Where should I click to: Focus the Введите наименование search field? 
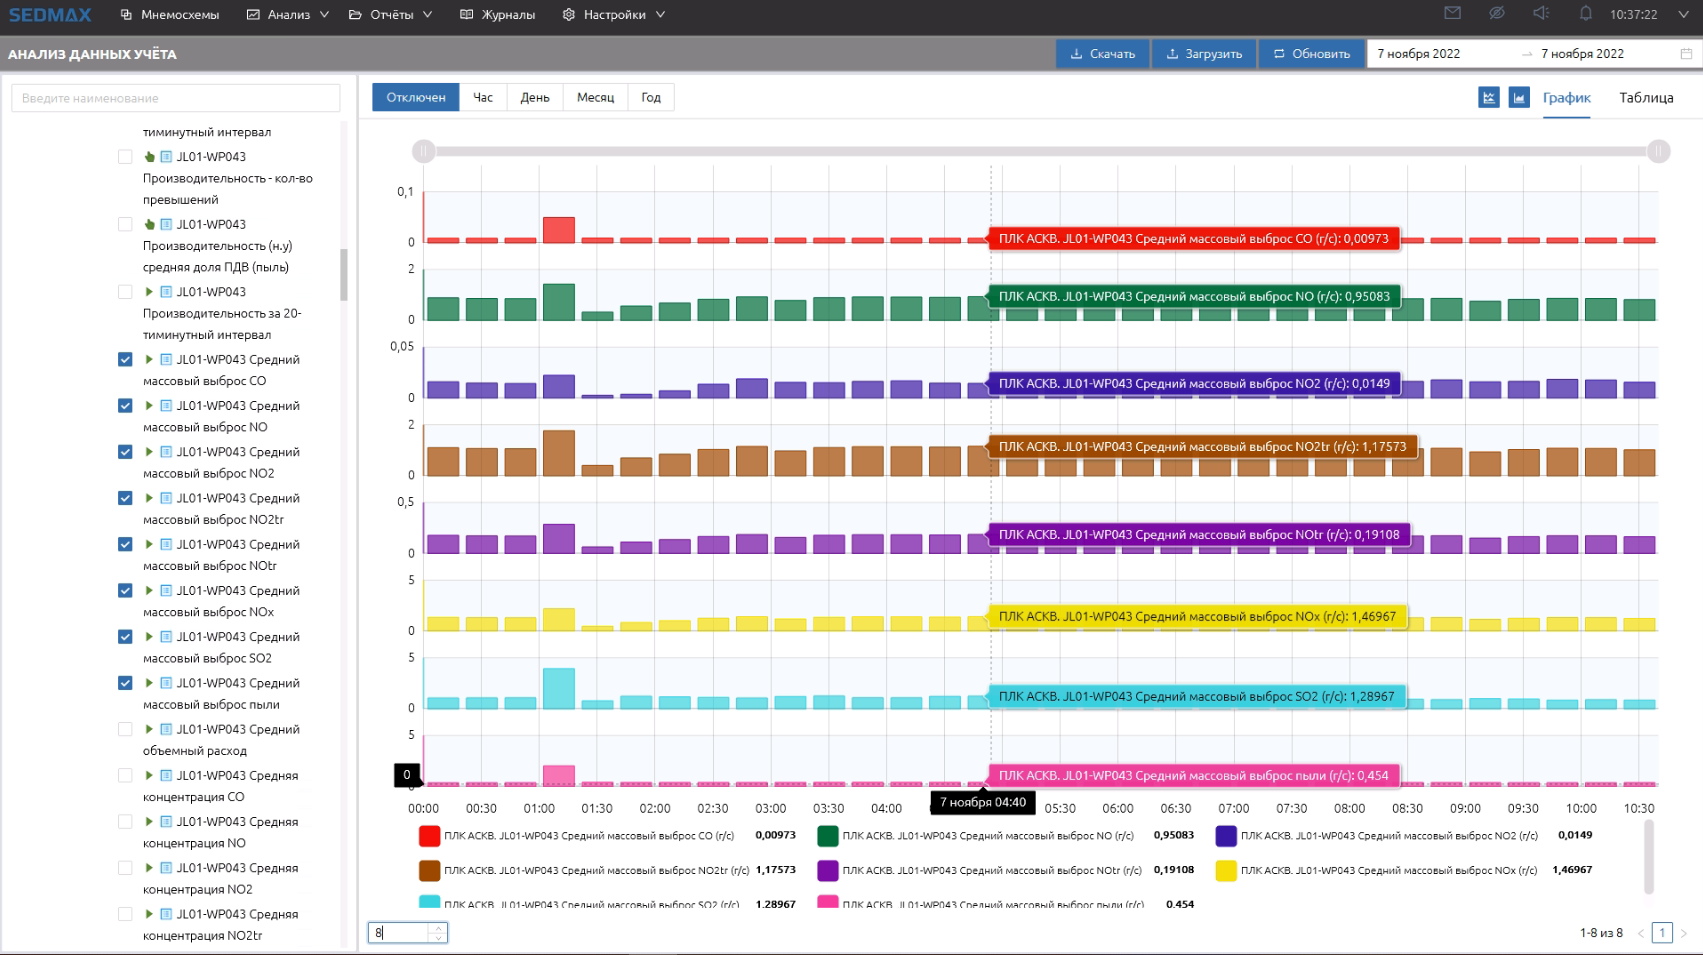coord(176,98)
